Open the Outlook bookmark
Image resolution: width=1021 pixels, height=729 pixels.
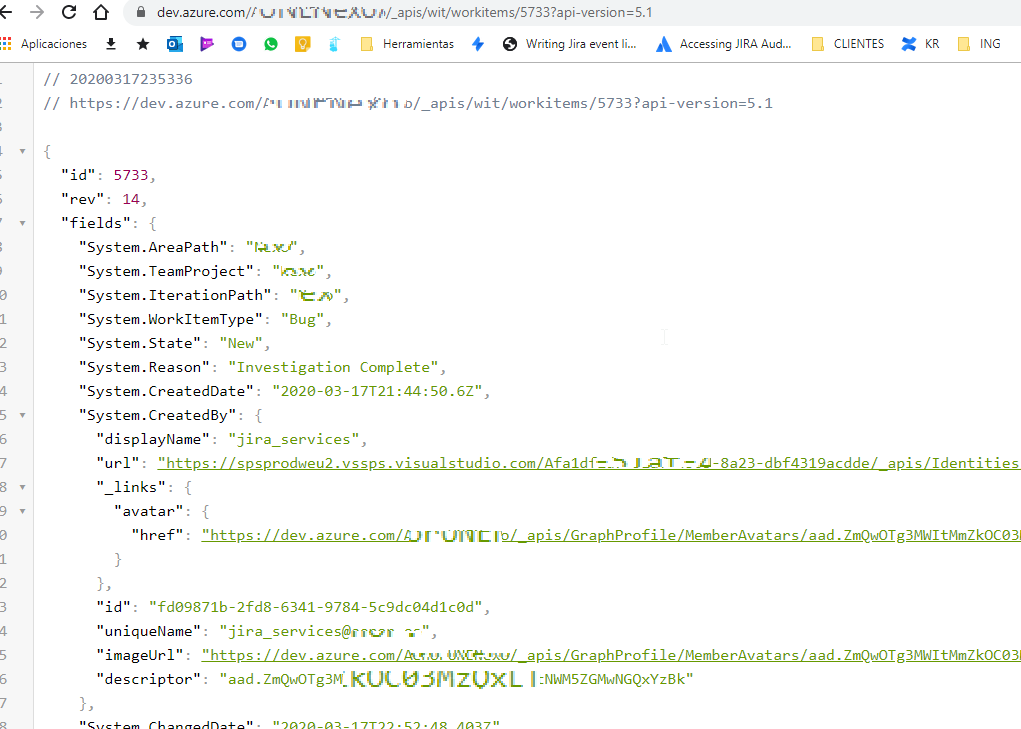(x=175, y=44)
